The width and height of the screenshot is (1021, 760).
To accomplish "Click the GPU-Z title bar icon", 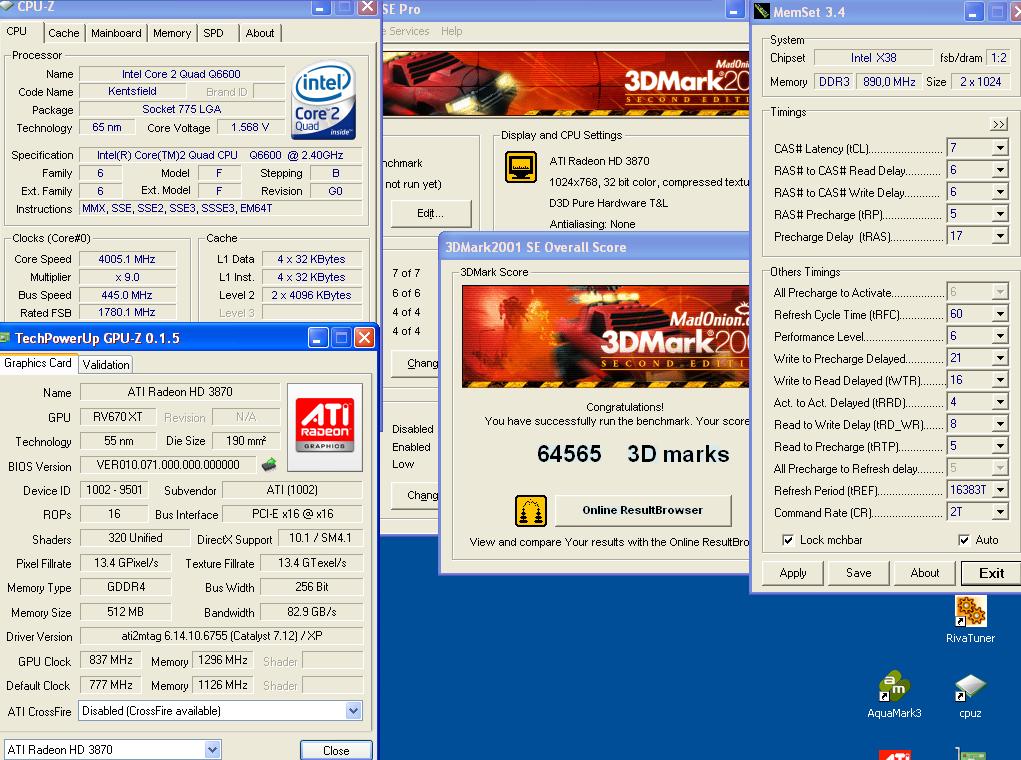I will point(6,337).
